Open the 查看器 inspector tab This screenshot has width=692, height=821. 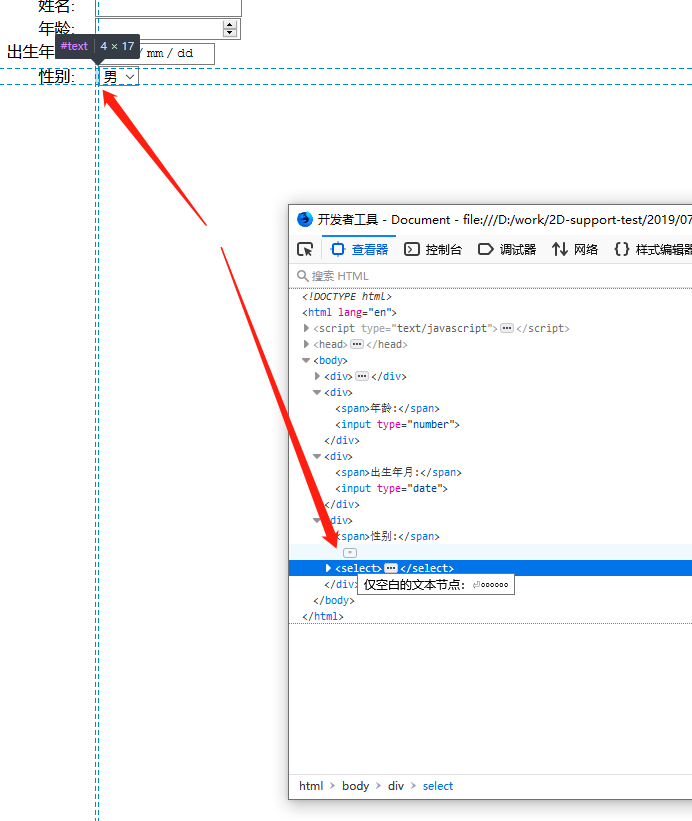click(x=359, y=249)
